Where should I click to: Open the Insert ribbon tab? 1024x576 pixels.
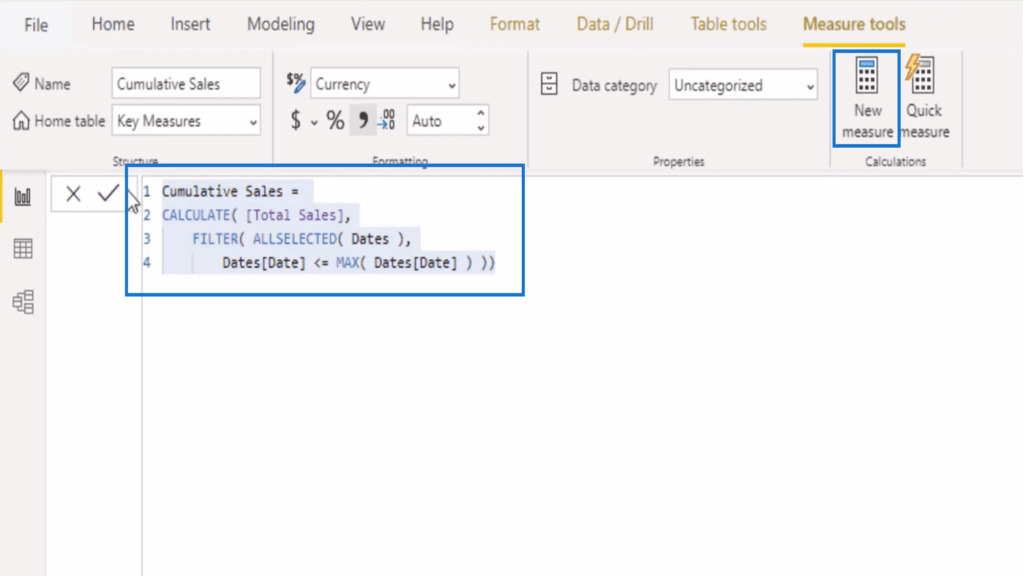tap(190, 24)
